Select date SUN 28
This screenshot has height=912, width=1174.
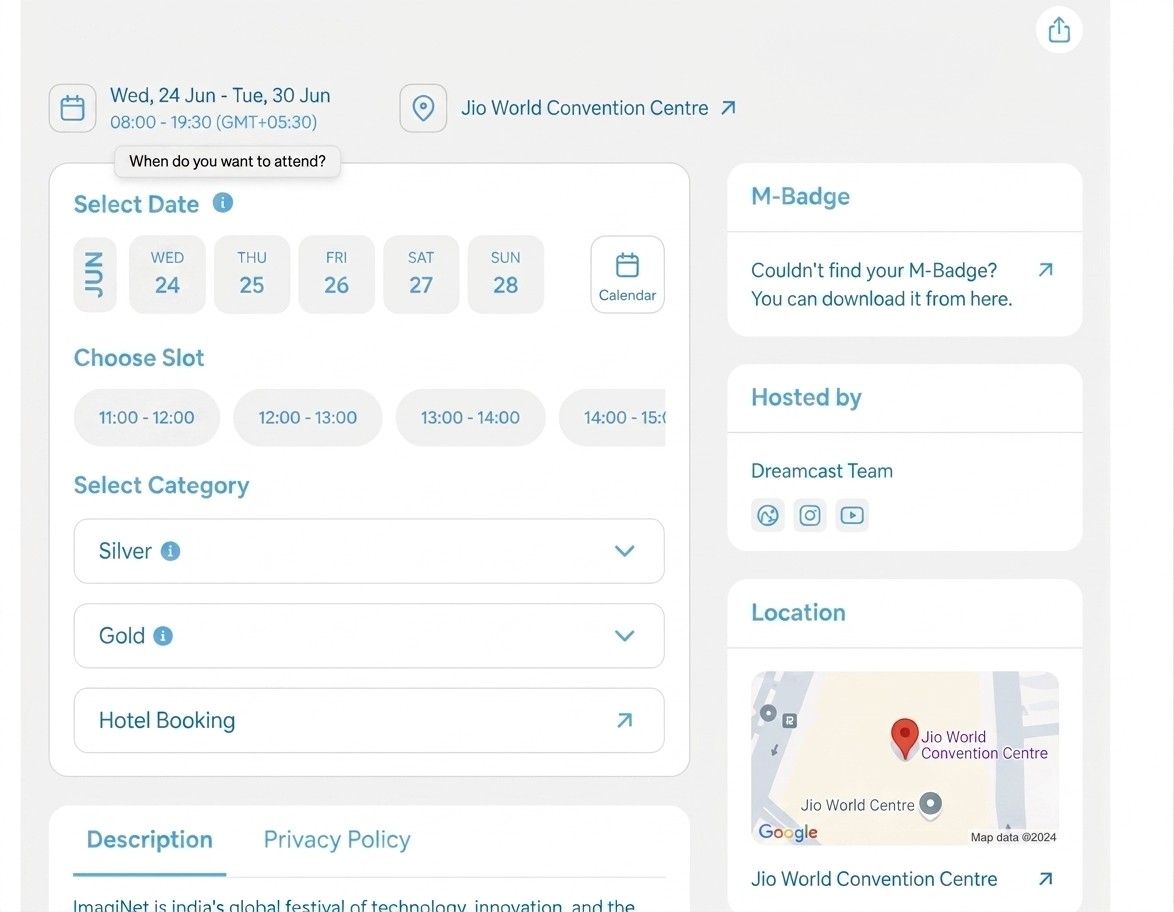pos(505,274)
